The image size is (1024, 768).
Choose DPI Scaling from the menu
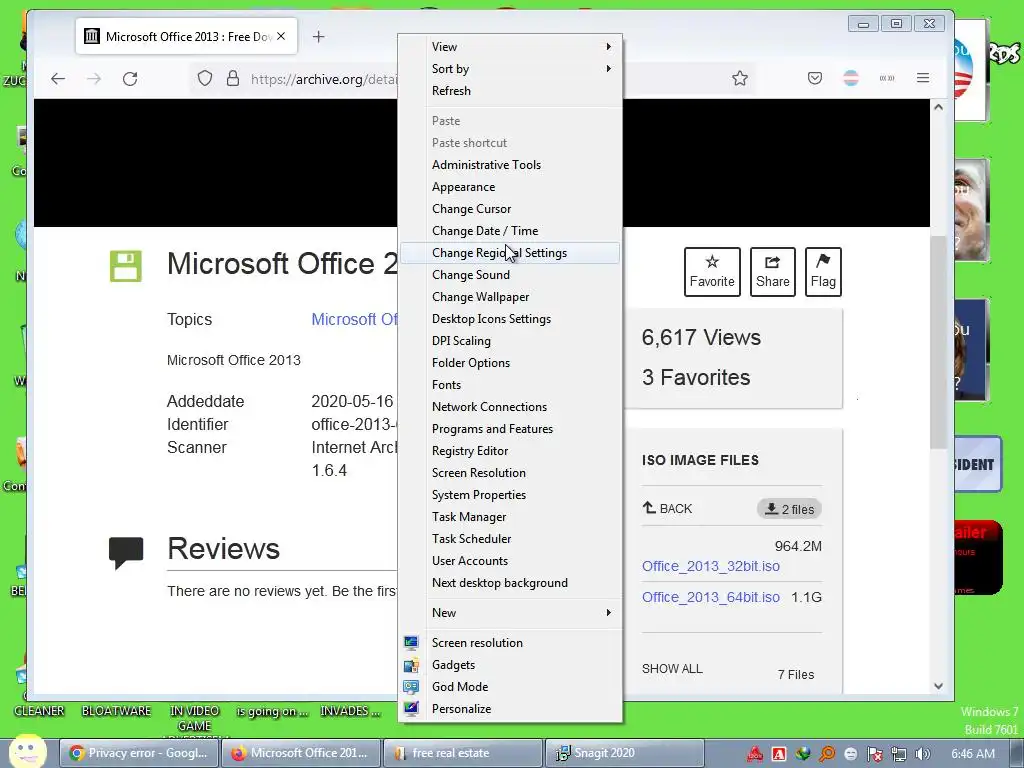509,341
